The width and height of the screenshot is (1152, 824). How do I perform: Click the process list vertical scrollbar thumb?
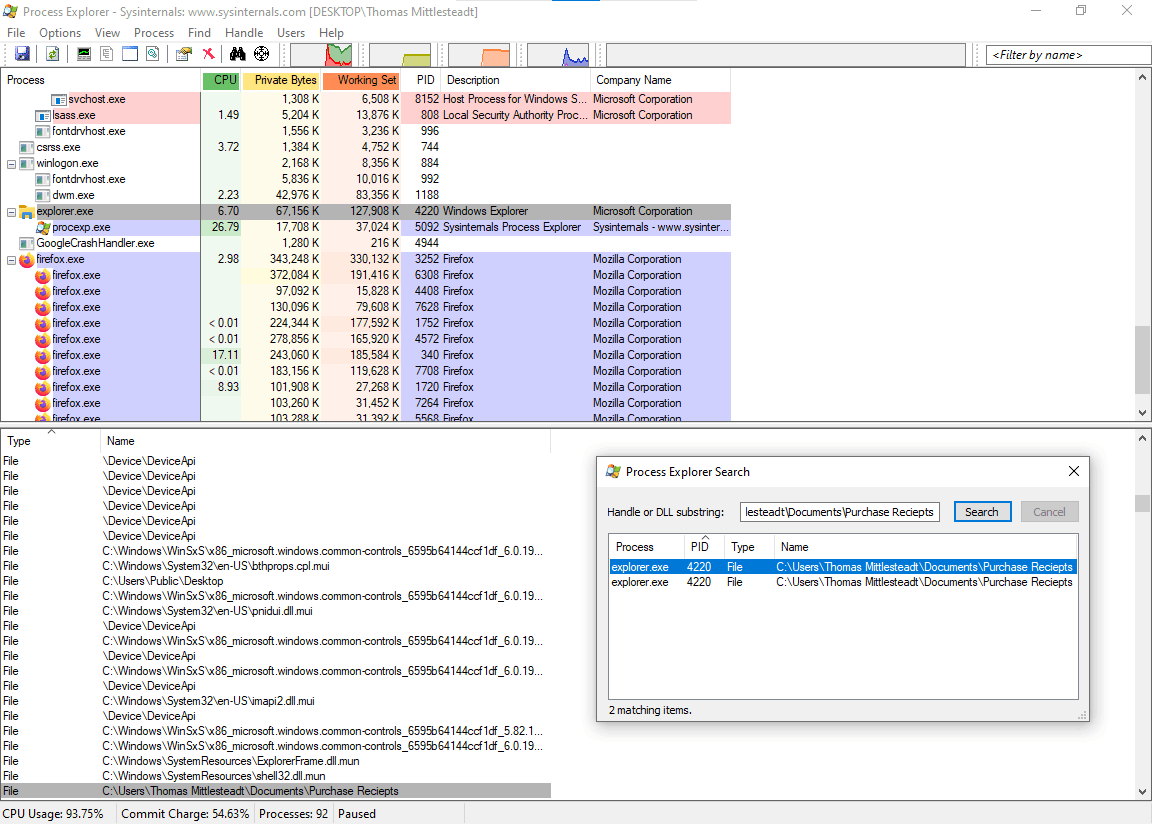[1142, 361]
